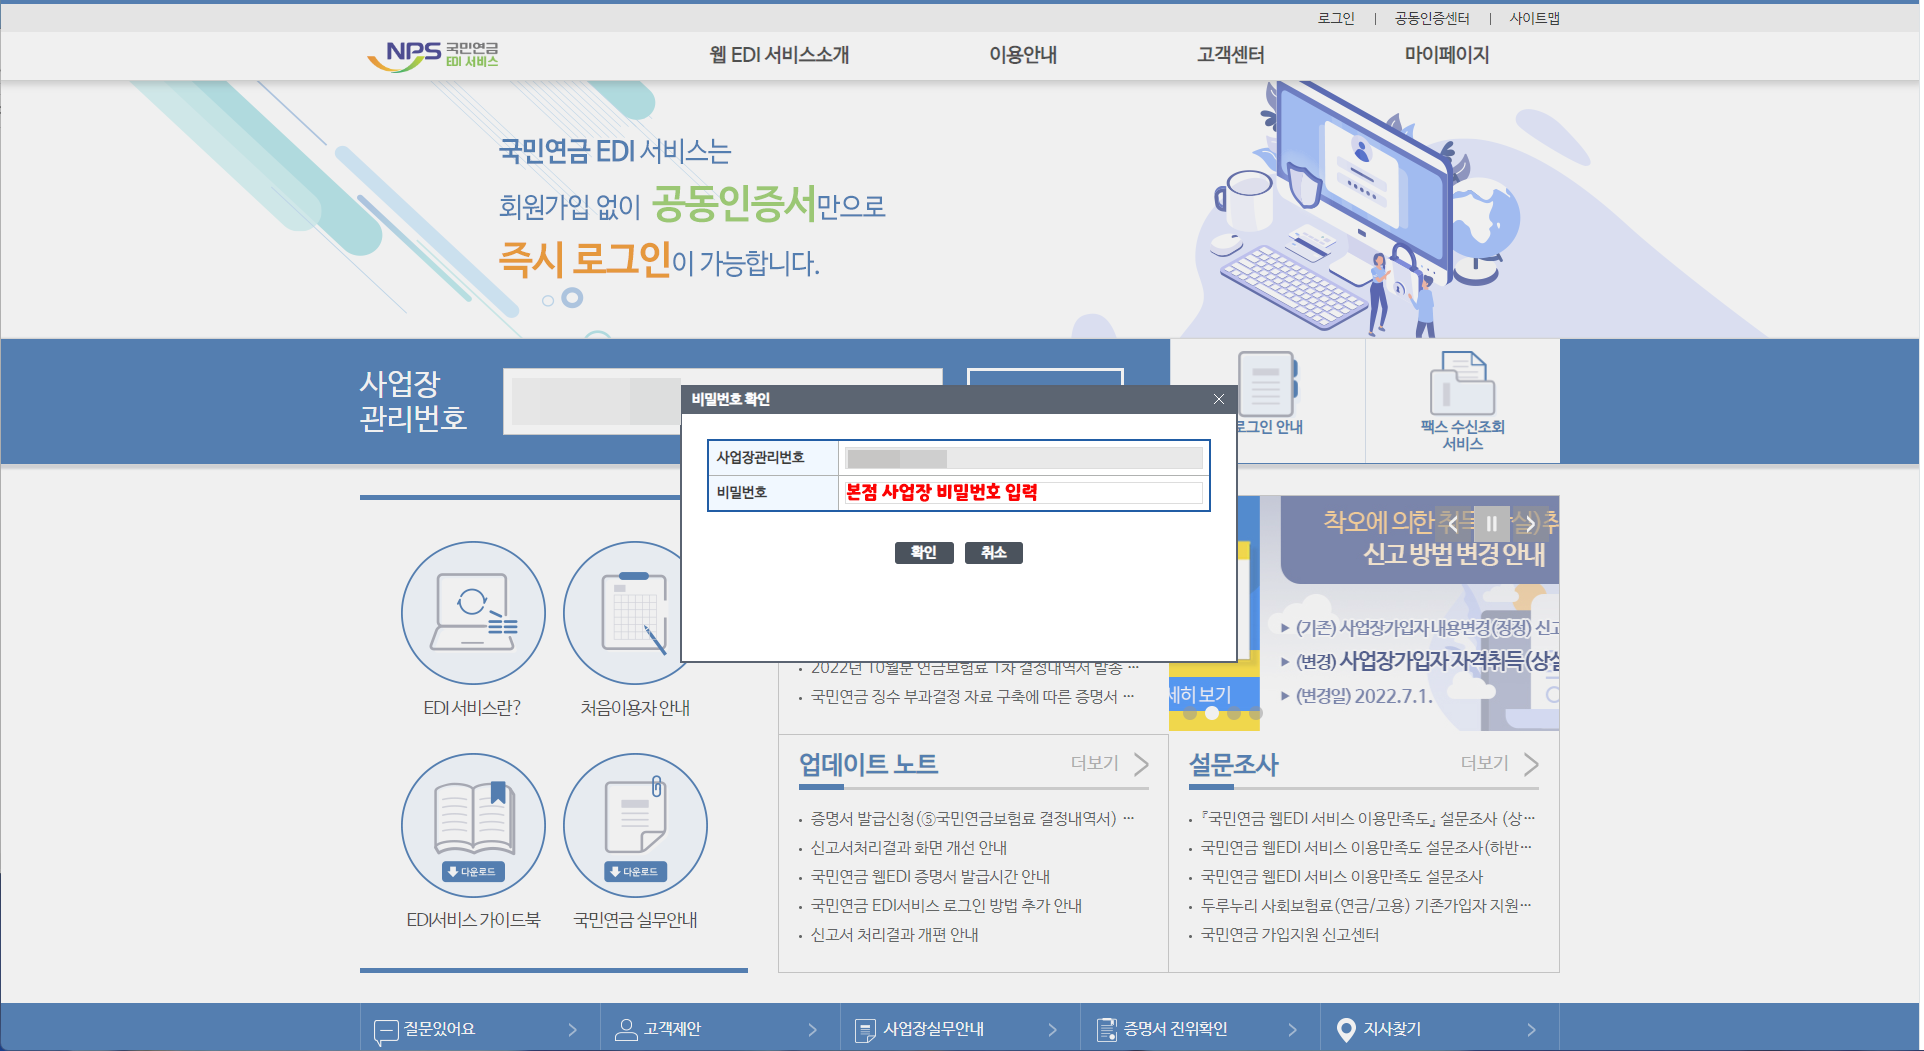1924x1051 pixels.
Task: Open 사이트맵 link
Action: [1535, 18]
